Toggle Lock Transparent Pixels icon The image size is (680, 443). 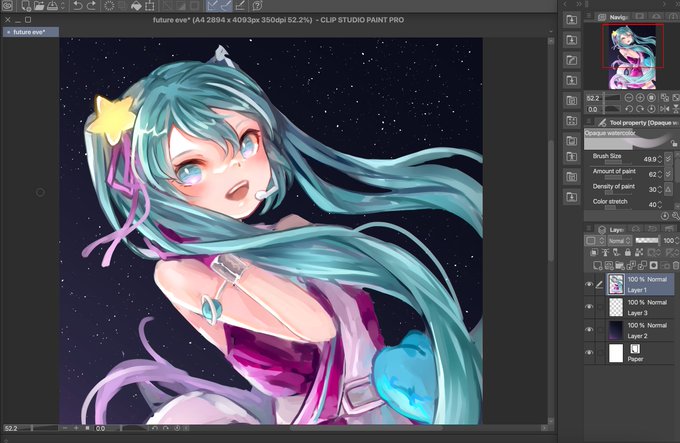[x=639, y=252]
